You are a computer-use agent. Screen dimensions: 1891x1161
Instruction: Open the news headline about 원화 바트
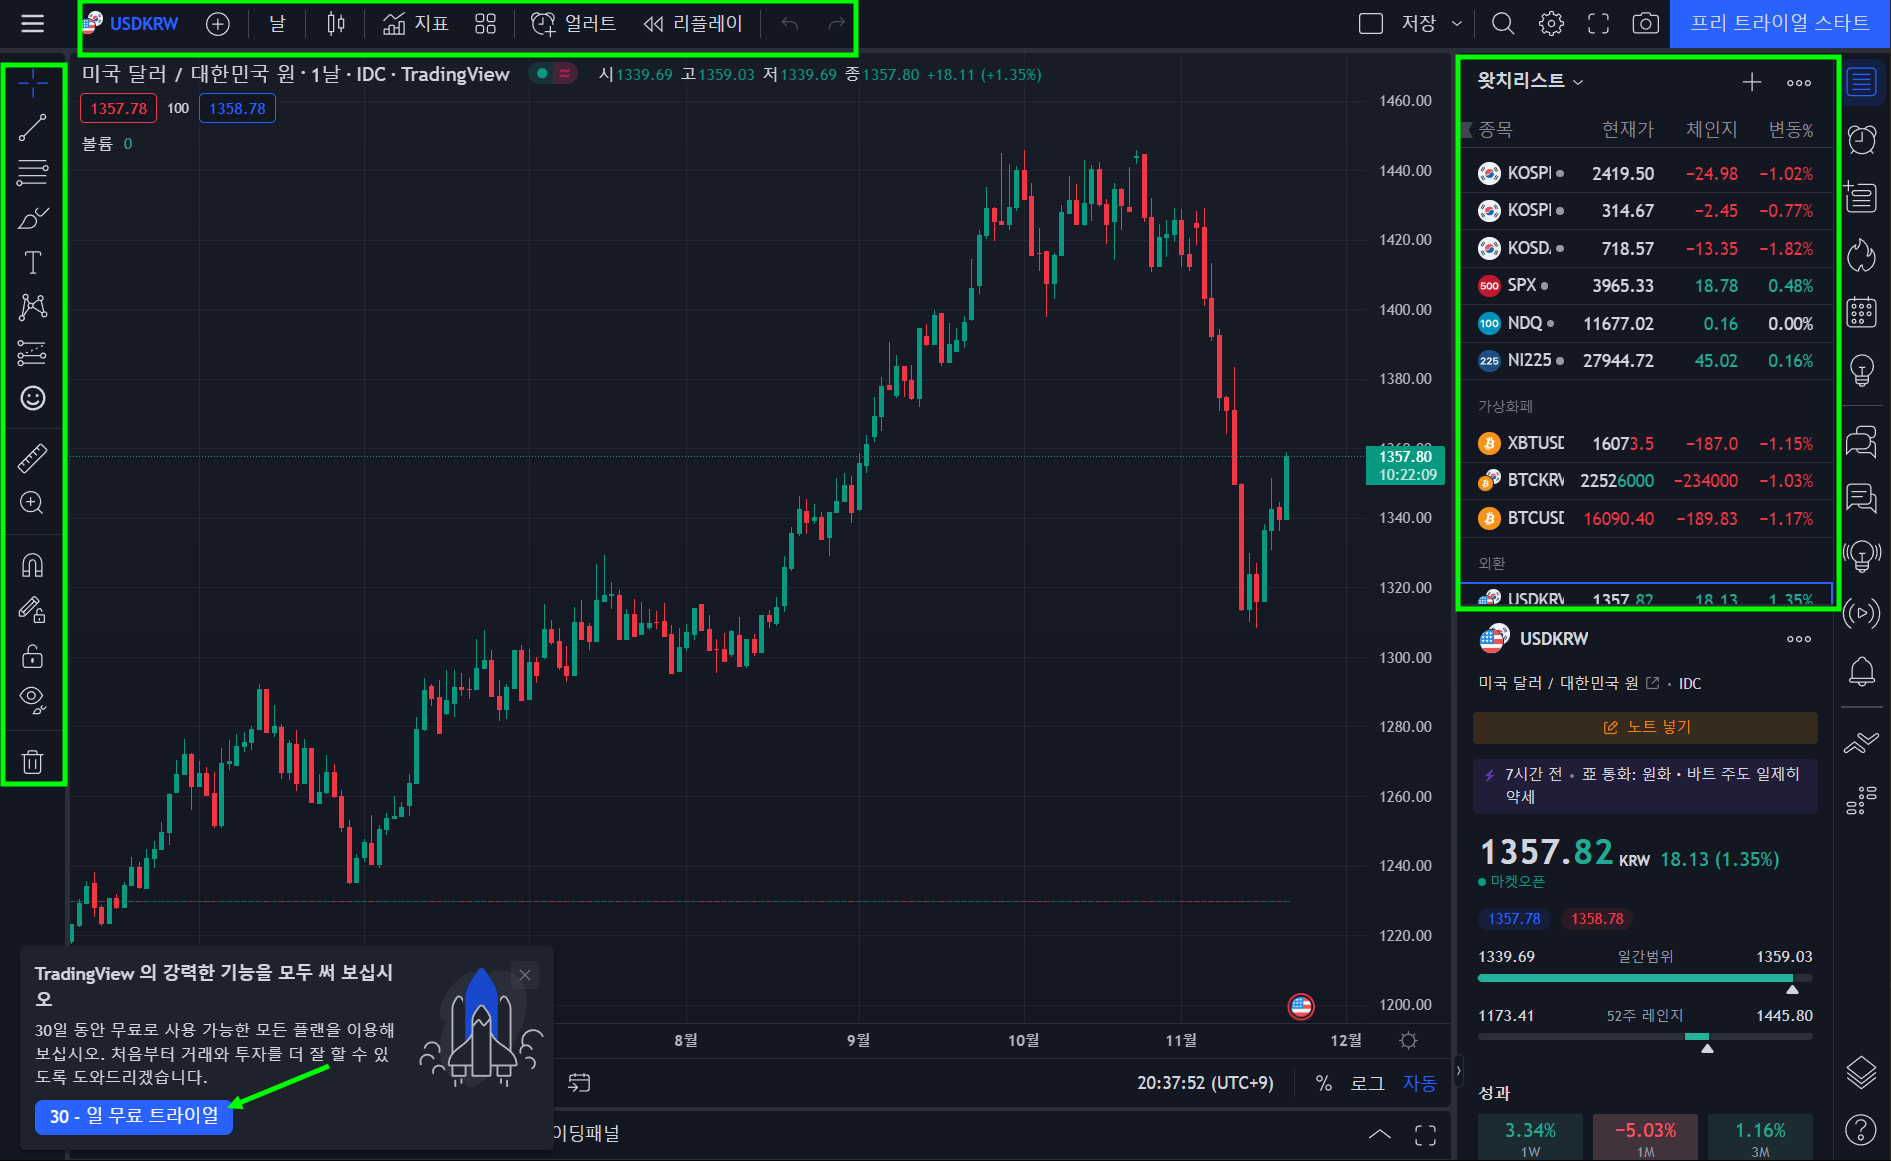coord(1645,785)
